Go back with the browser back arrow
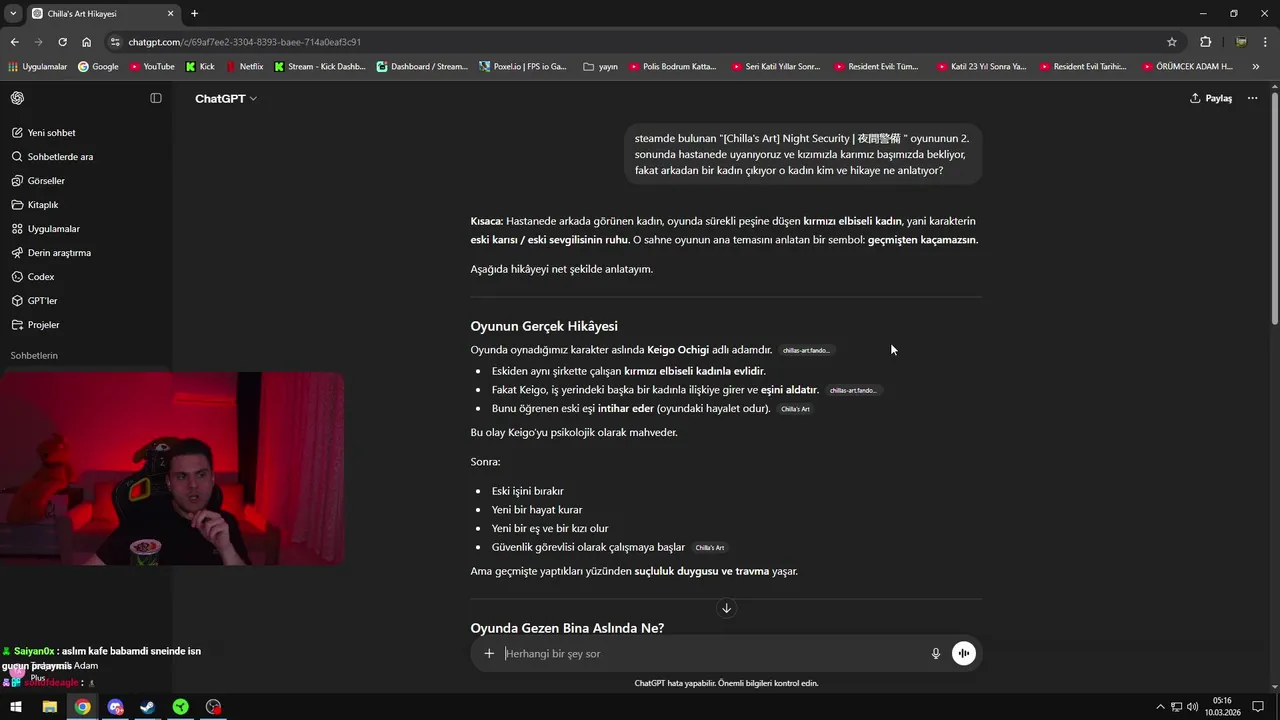1280x720 pixels. [14, 42]
